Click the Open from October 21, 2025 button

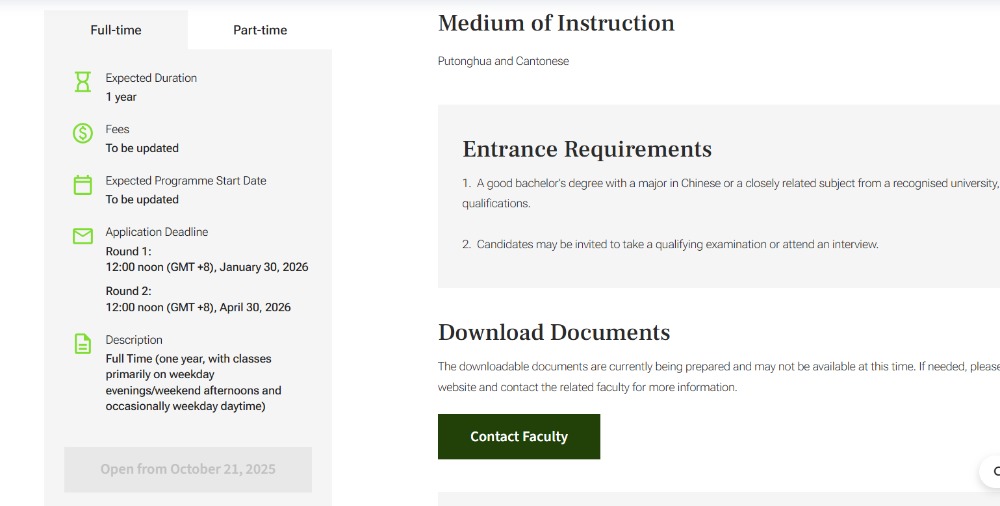[188, 469]
